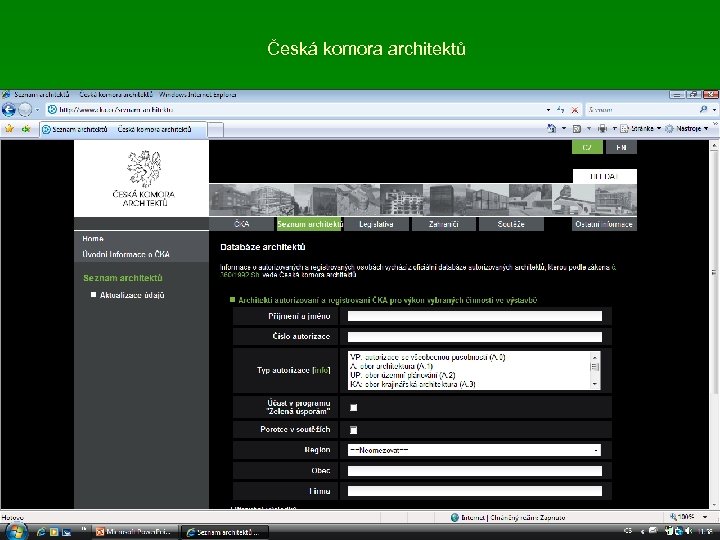Select the Seznam architektů browser tab
720x540 pixels.
tap(123, 129)
